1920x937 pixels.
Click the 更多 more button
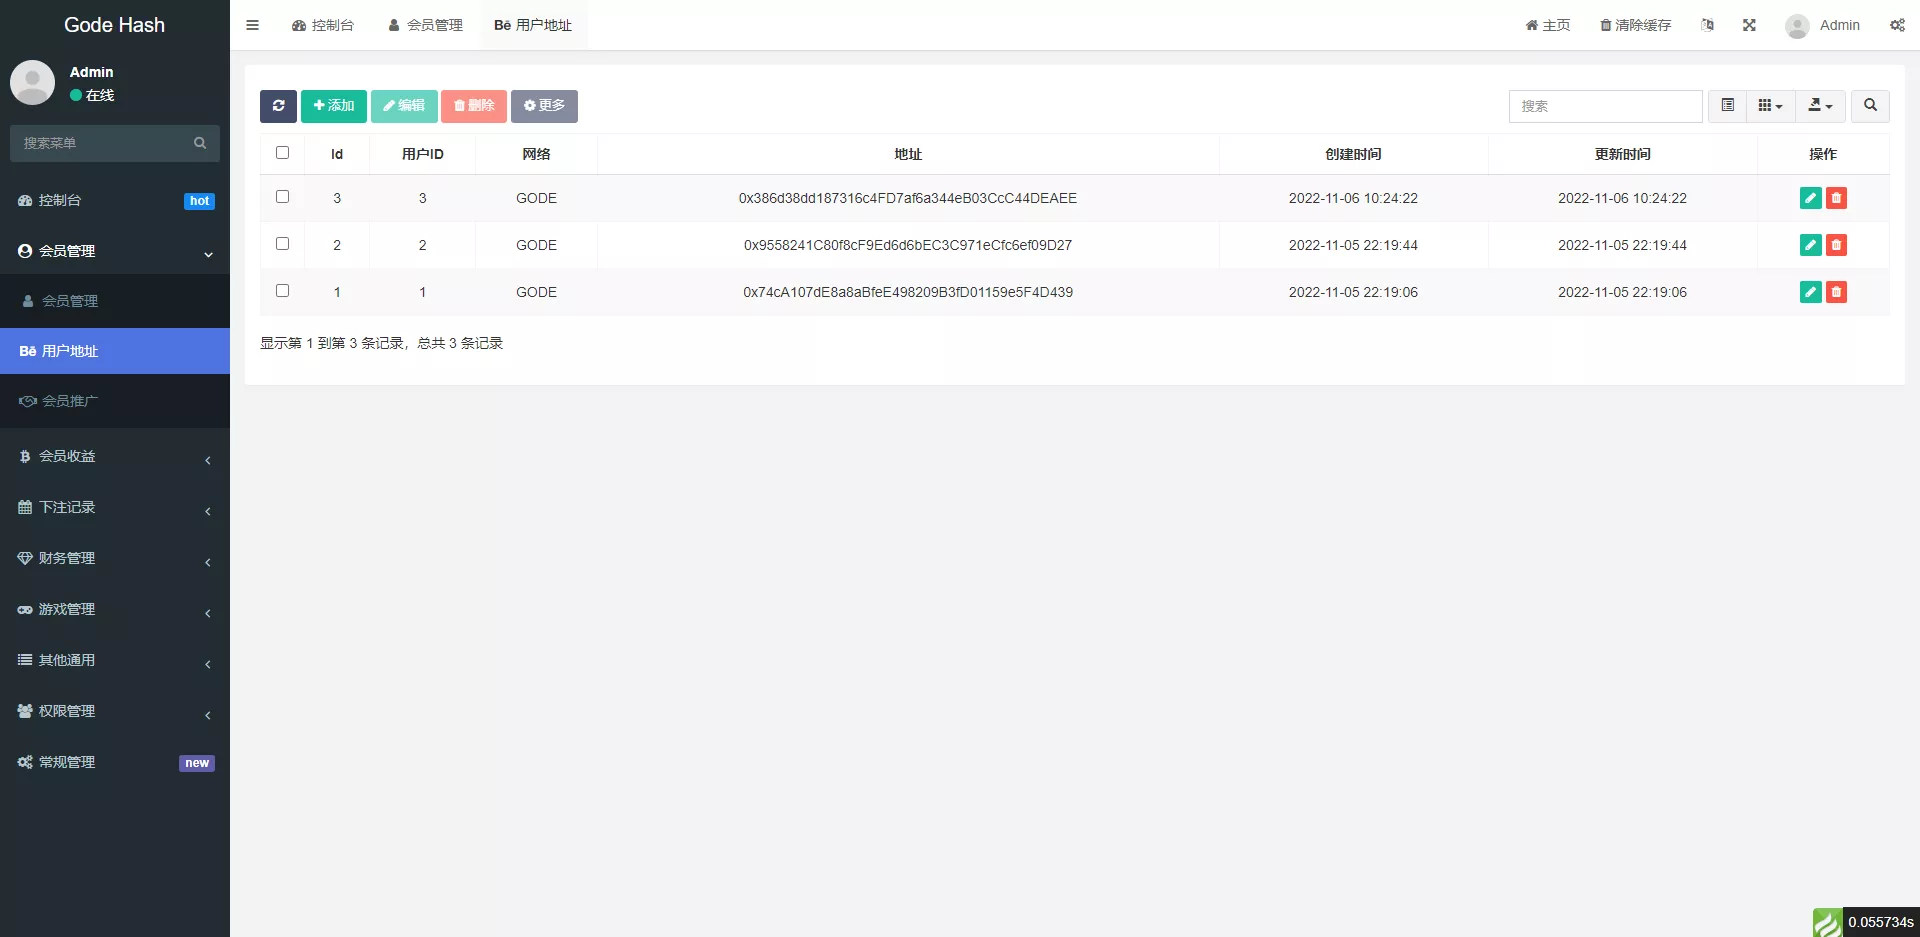(x=544, y=106)
